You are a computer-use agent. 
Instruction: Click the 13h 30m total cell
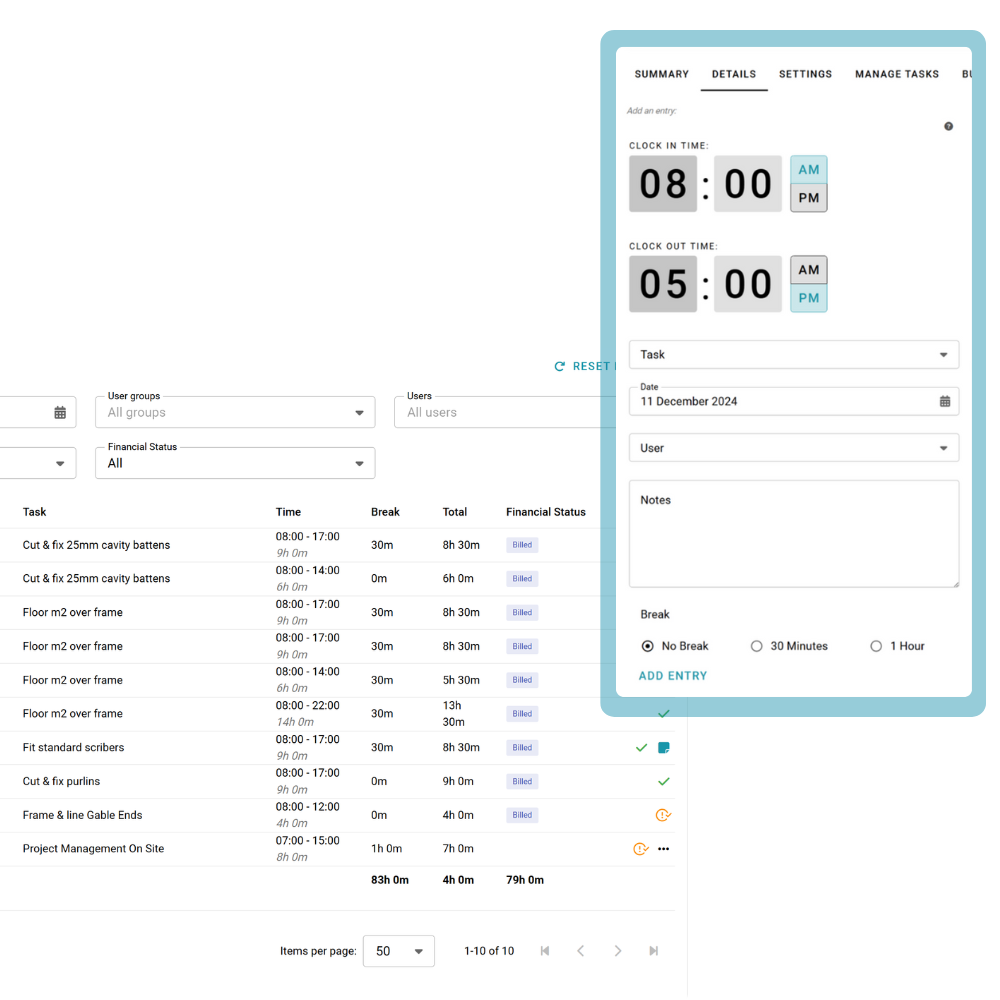click(x=453, y=714)
